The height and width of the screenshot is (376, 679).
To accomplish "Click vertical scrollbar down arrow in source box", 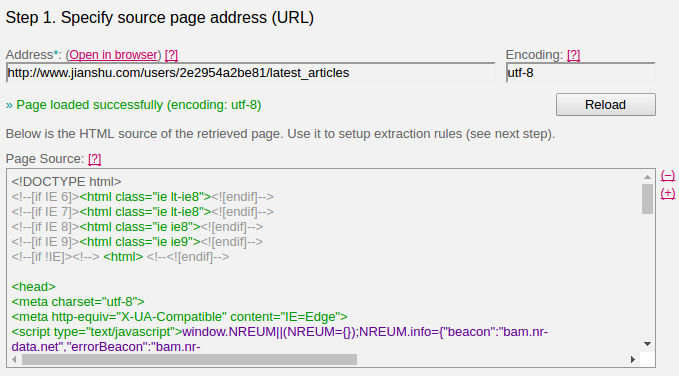I will pyautogui.click(x=647, y=344).
